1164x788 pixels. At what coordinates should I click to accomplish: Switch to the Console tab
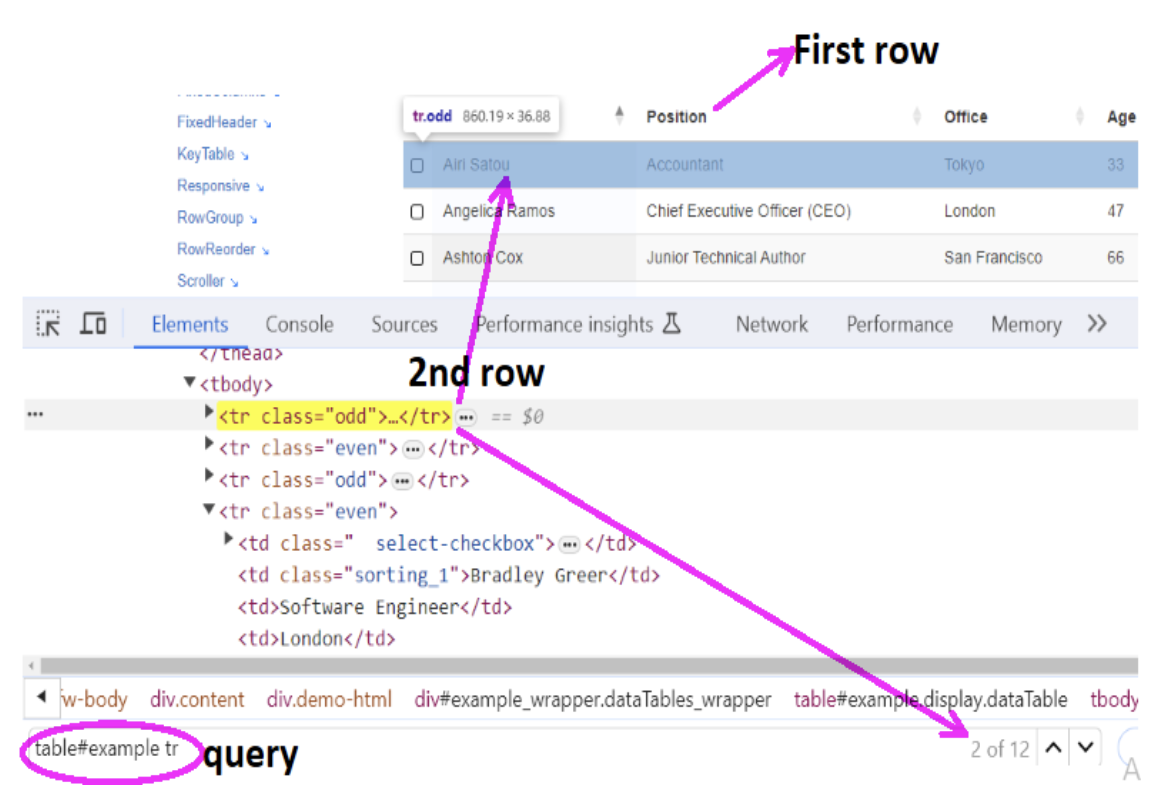pos(299,325)
